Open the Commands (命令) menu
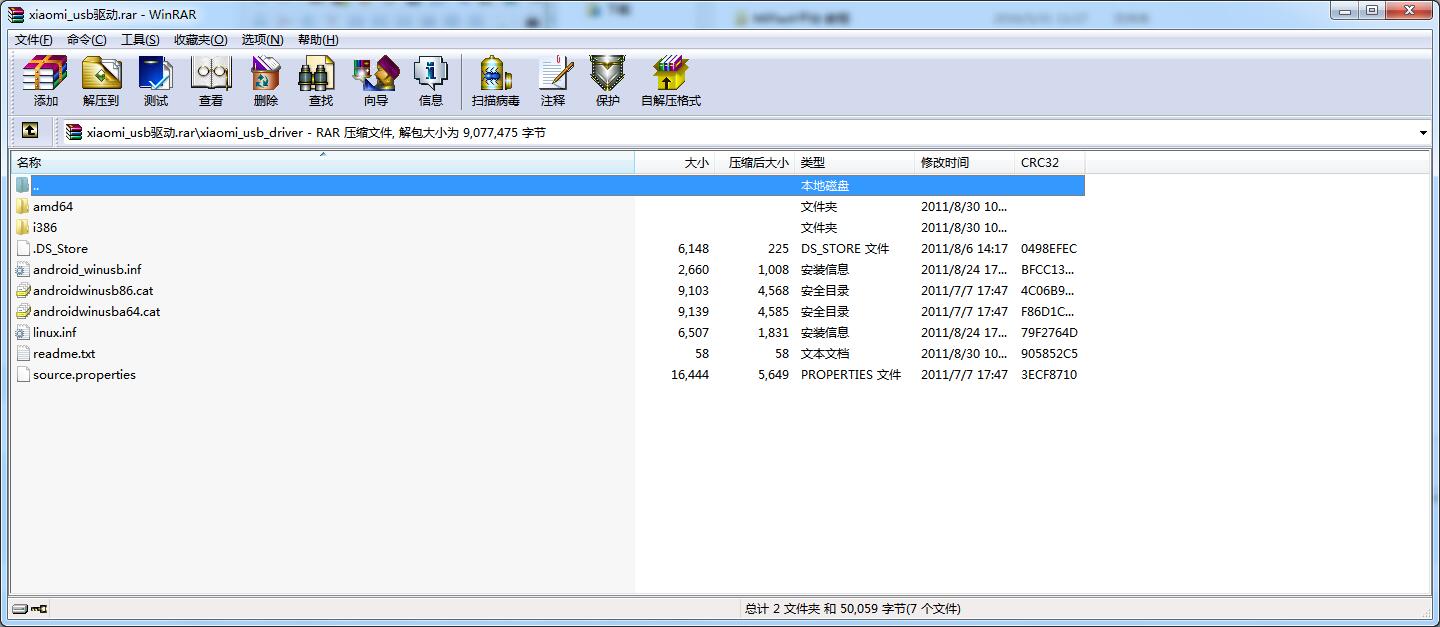This screenshot has width=1440, height=627. click(x=87, y=39)
